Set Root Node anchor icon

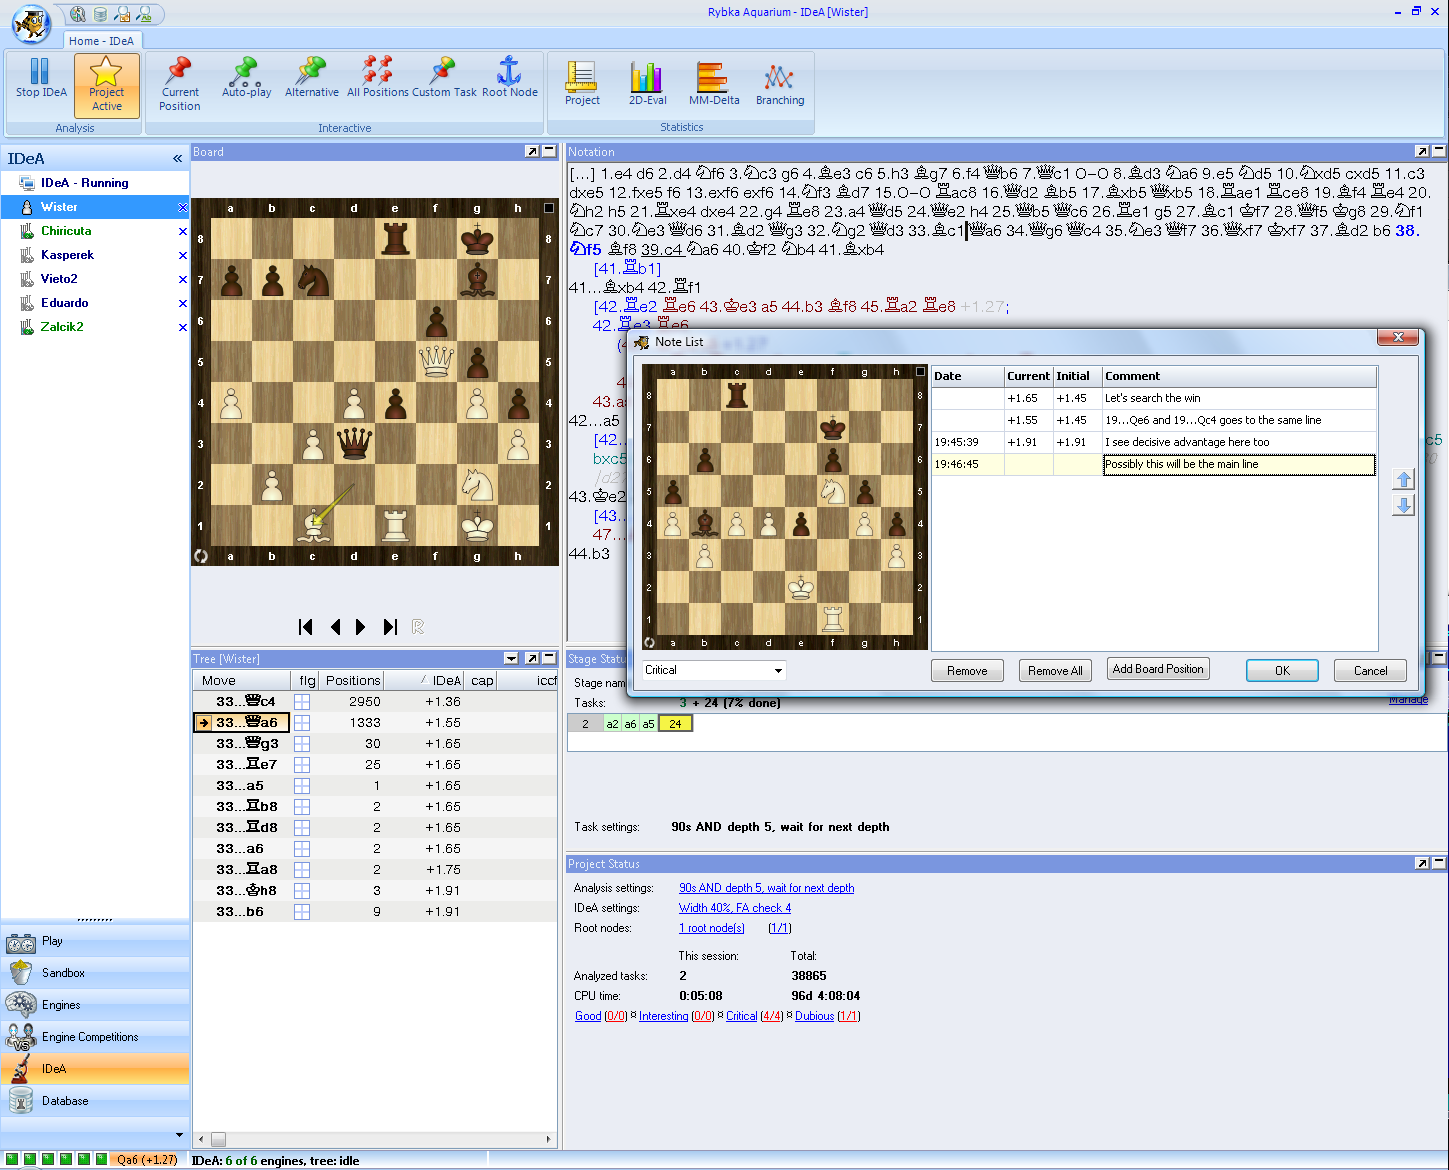pos(510,78)
